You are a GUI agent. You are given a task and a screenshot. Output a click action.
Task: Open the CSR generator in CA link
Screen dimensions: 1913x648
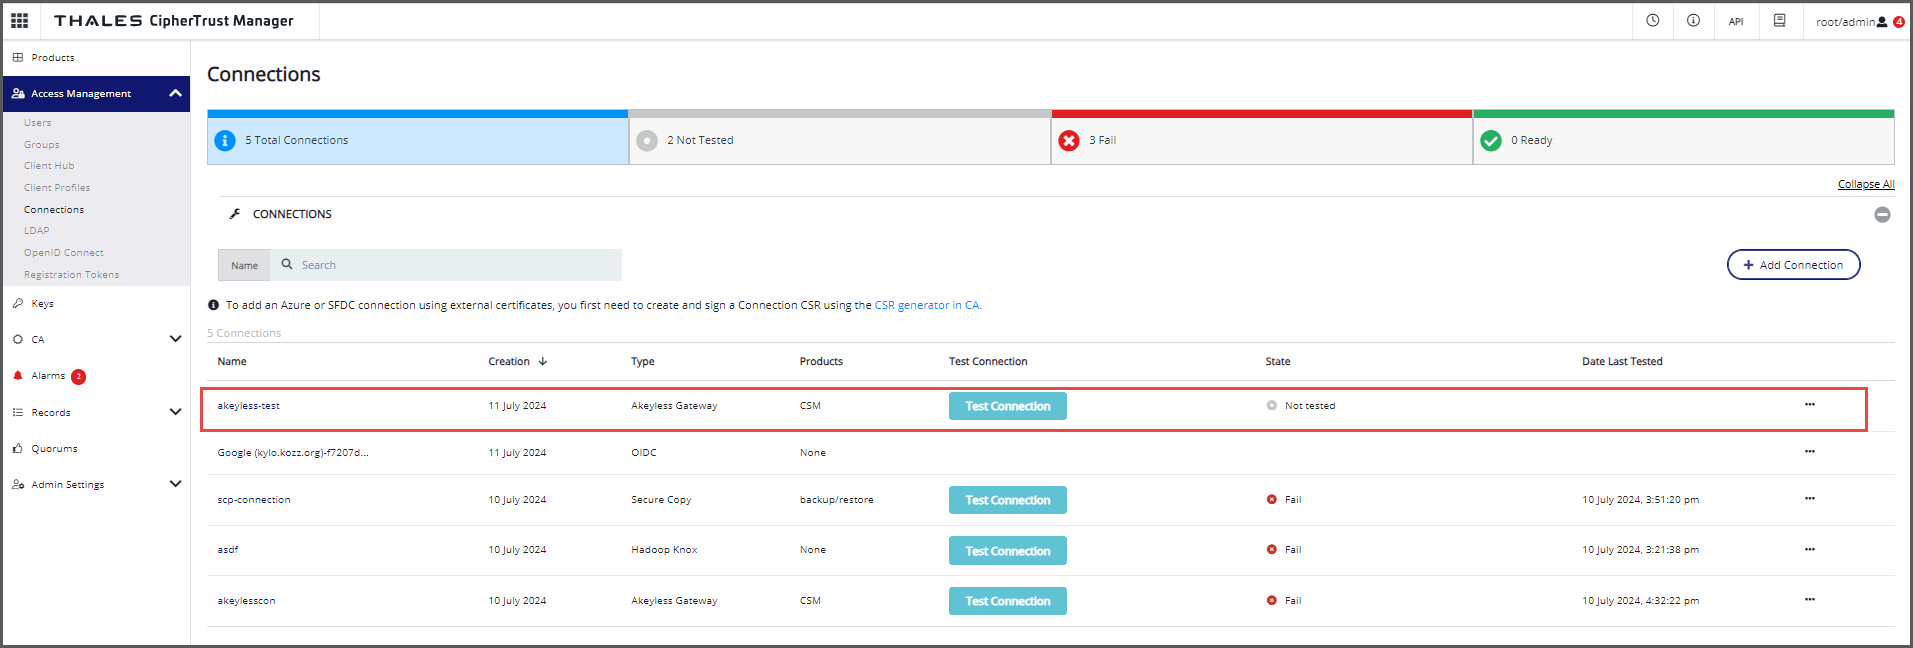pyautogui.click(x=927, y=305)
